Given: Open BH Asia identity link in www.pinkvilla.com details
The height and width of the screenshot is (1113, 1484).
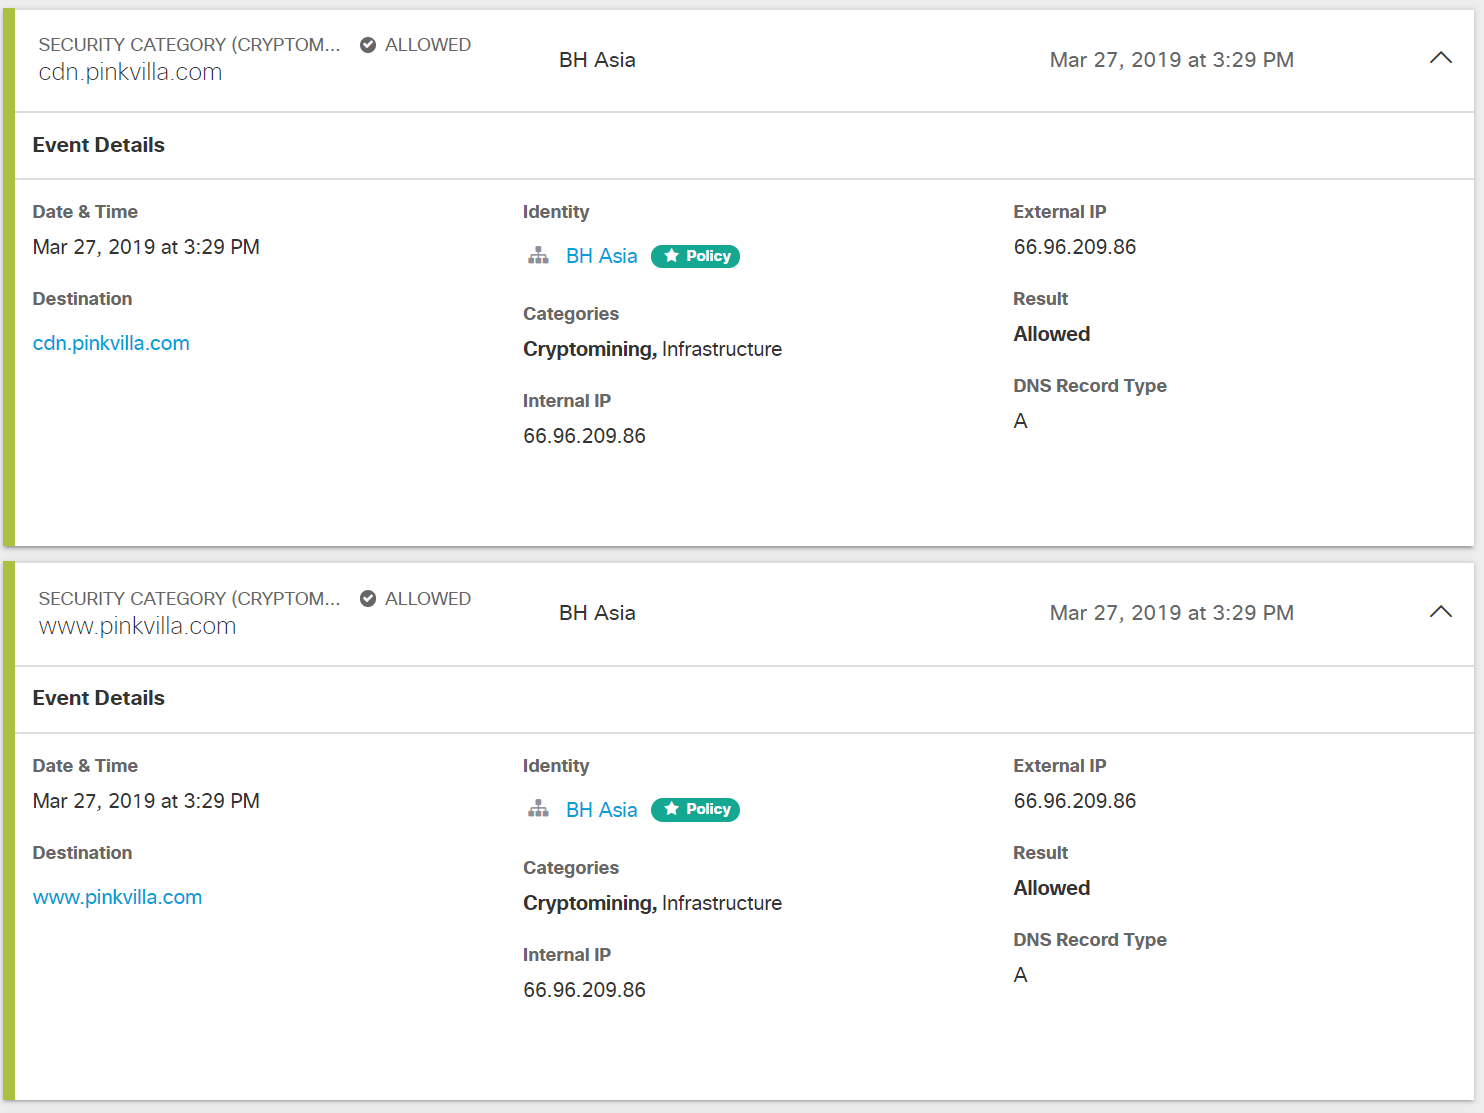Looking at the screenshot, I should [x=601, y=810].
